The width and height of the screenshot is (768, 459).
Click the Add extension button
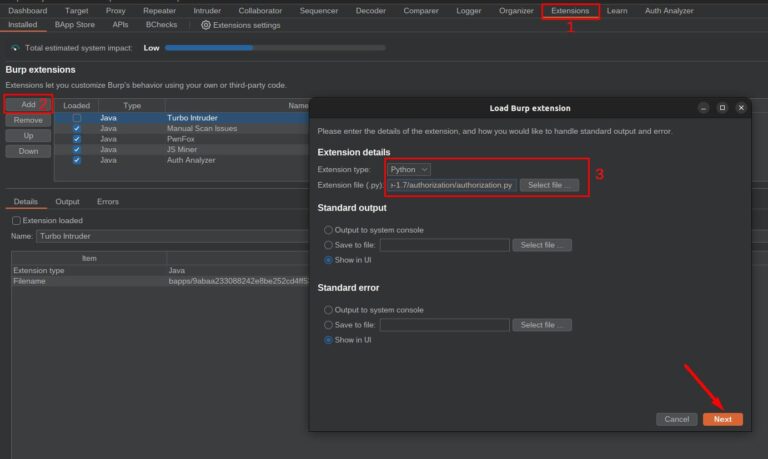coord(28,104)
